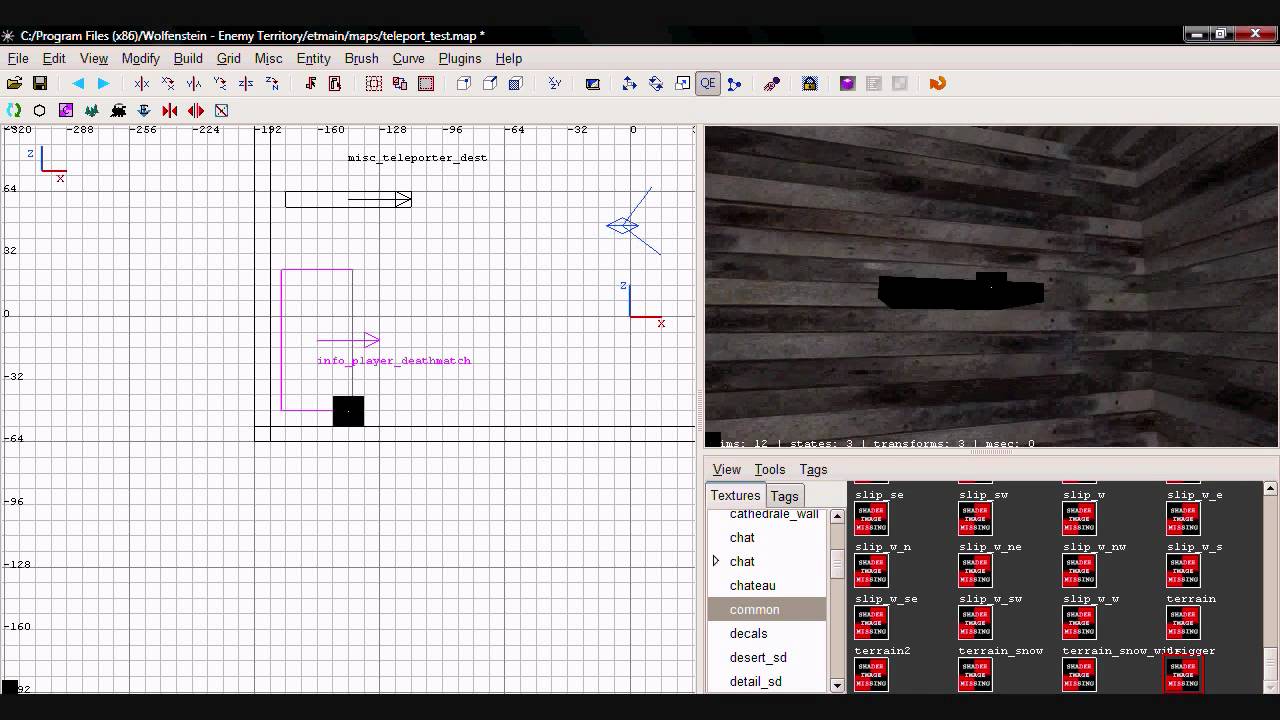This screenshot has height=720, width=1280.
Task: Click the drop entity anchor icon
Action: coord(144,110)
